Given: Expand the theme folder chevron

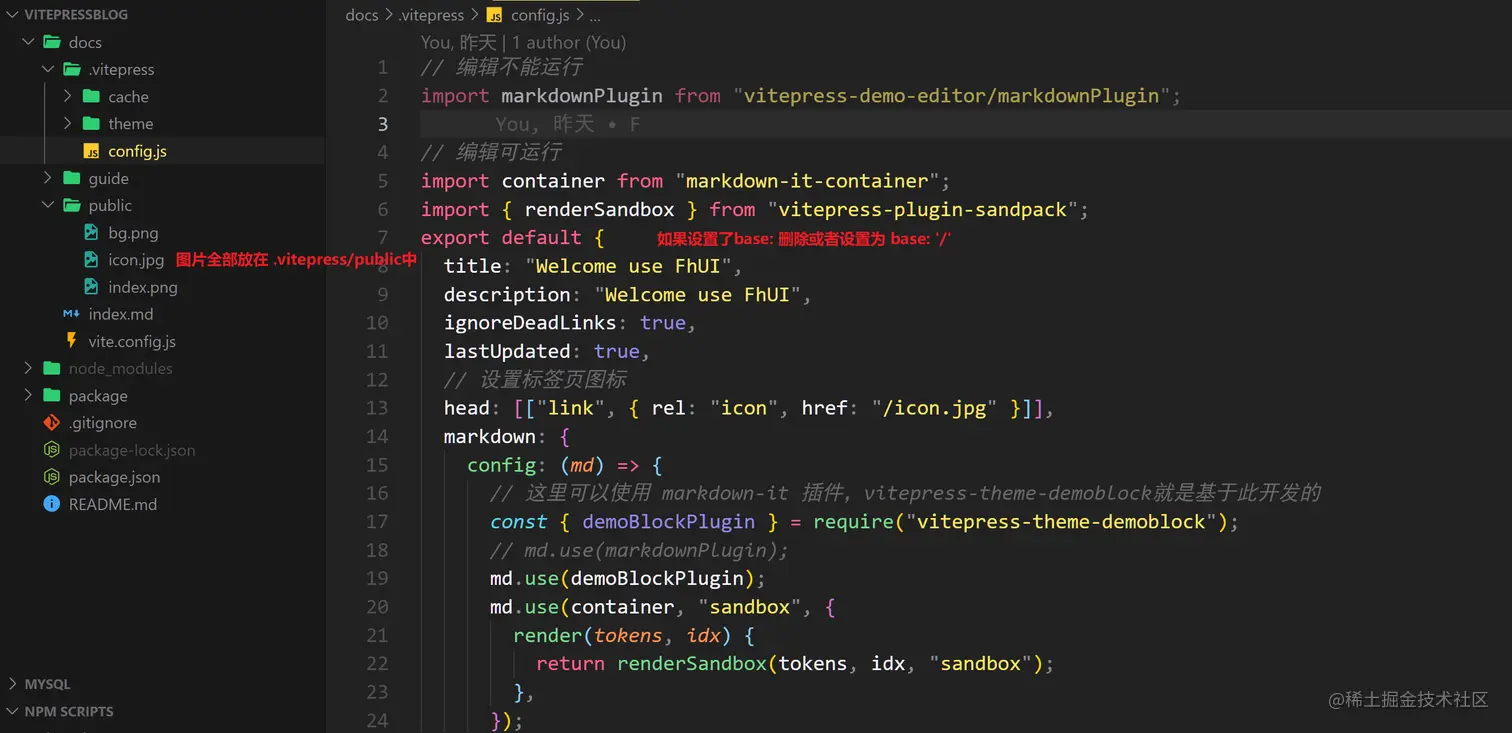Looking at the screenshot, I should click(x=67, y=123).
